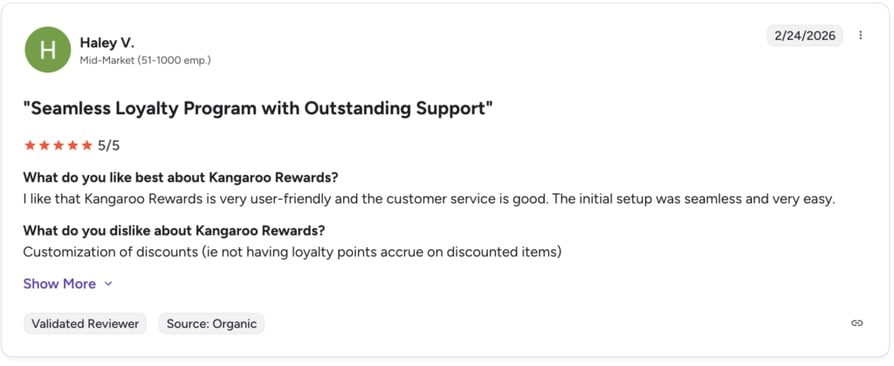This screenshot has height=366, width=894.
Task: Click the second orange rating star
Action: 44,145
